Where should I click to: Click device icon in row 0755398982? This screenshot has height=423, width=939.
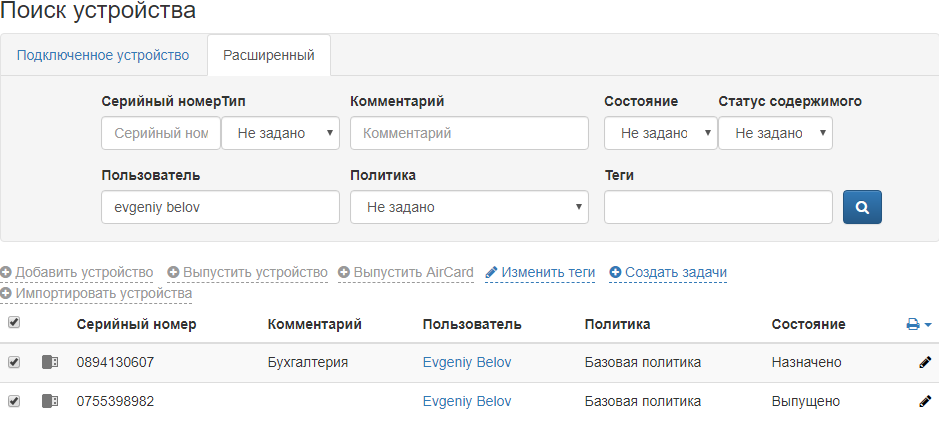point(50,401)
